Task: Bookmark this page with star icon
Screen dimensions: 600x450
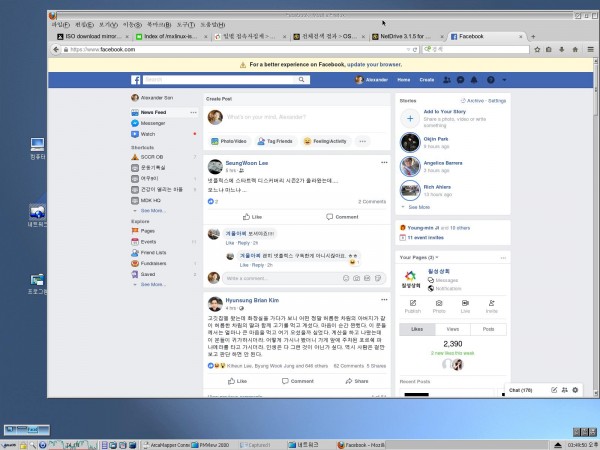Action: 537,49
